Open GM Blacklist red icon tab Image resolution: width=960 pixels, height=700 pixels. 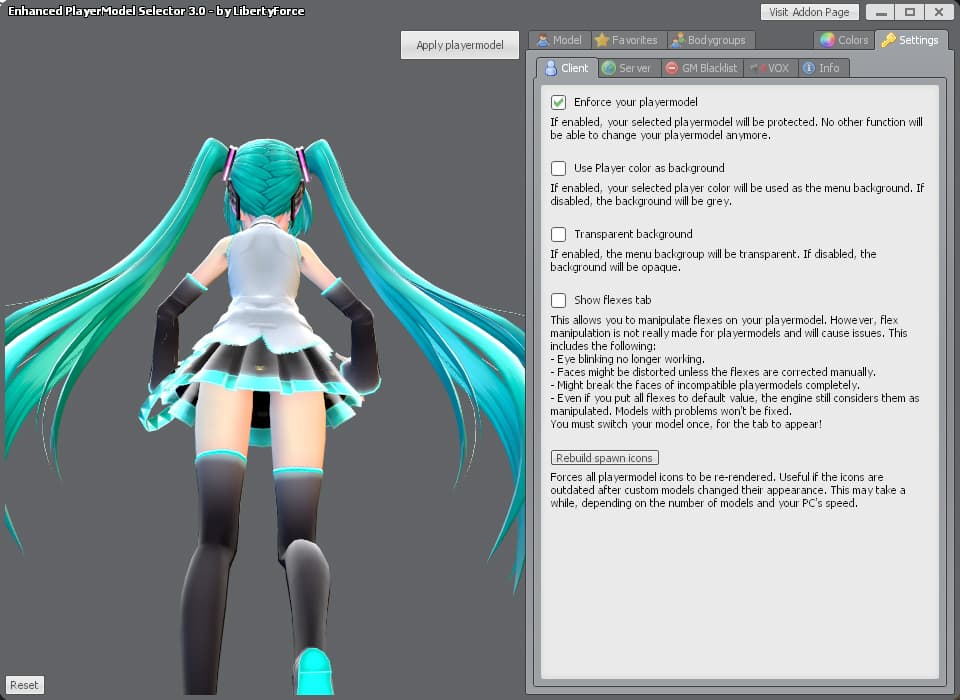click(x=672, y=68)
